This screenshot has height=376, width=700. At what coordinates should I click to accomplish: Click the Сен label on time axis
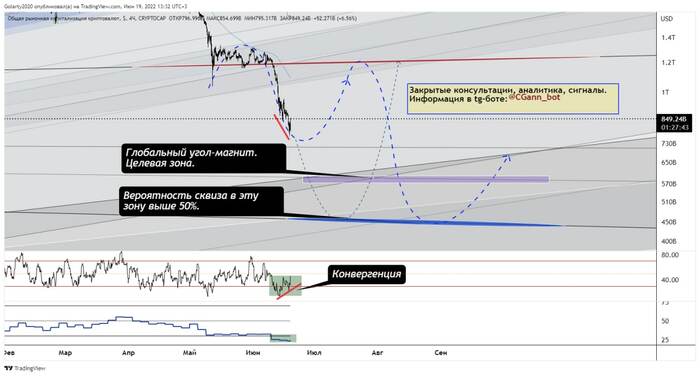pos(441,353)
